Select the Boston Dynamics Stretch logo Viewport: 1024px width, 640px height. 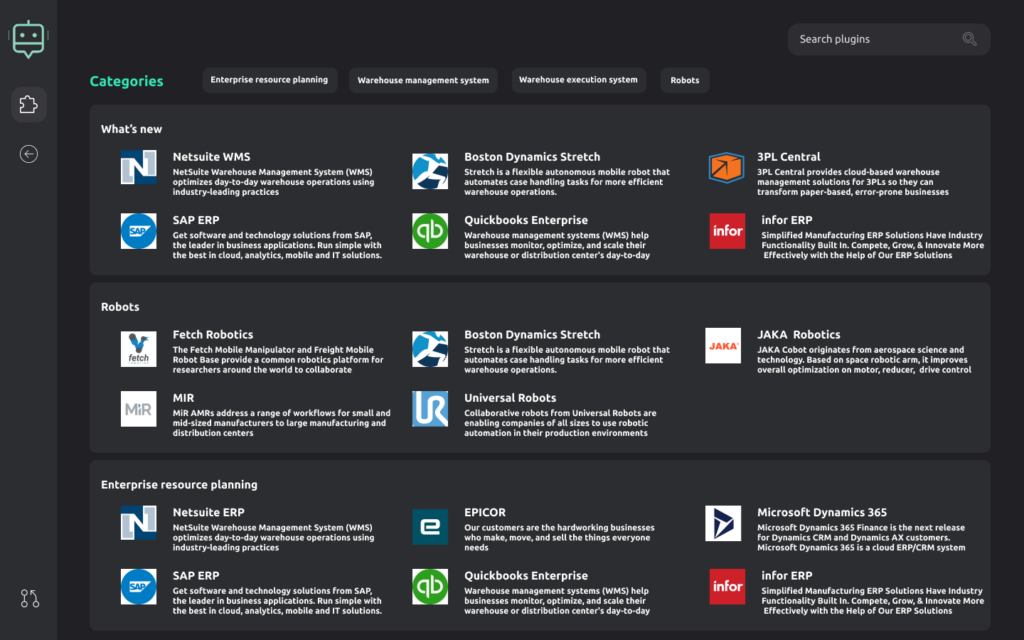(x=430, y=168)
